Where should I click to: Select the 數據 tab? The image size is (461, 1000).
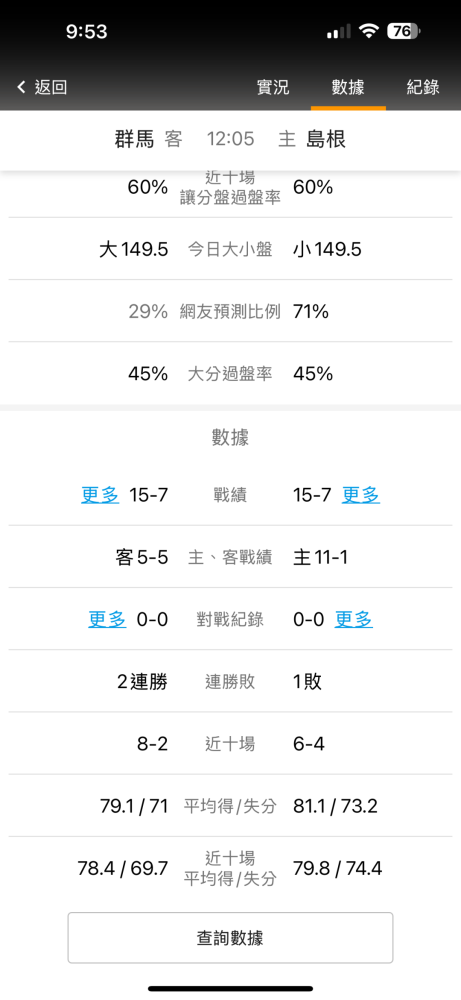pyautogui.click(x=348, y=87)
